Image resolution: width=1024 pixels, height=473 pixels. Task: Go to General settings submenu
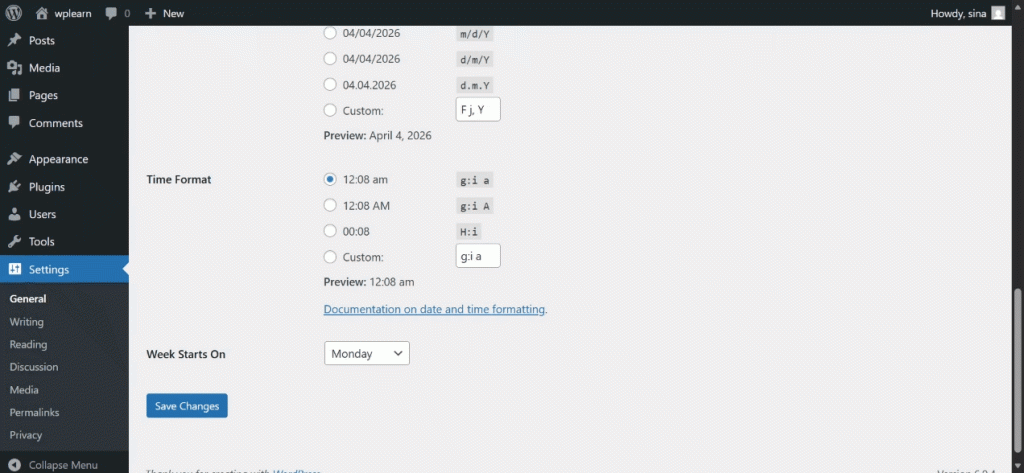tap(28, 299)
